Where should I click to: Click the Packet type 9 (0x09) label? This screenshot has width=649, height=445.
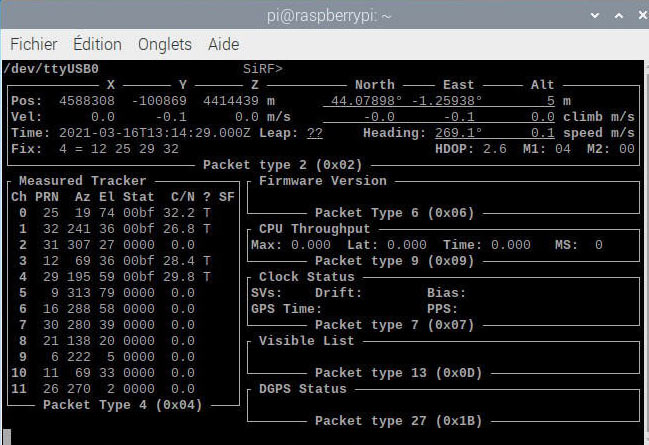pyautogui.click(x=394, y=261)
